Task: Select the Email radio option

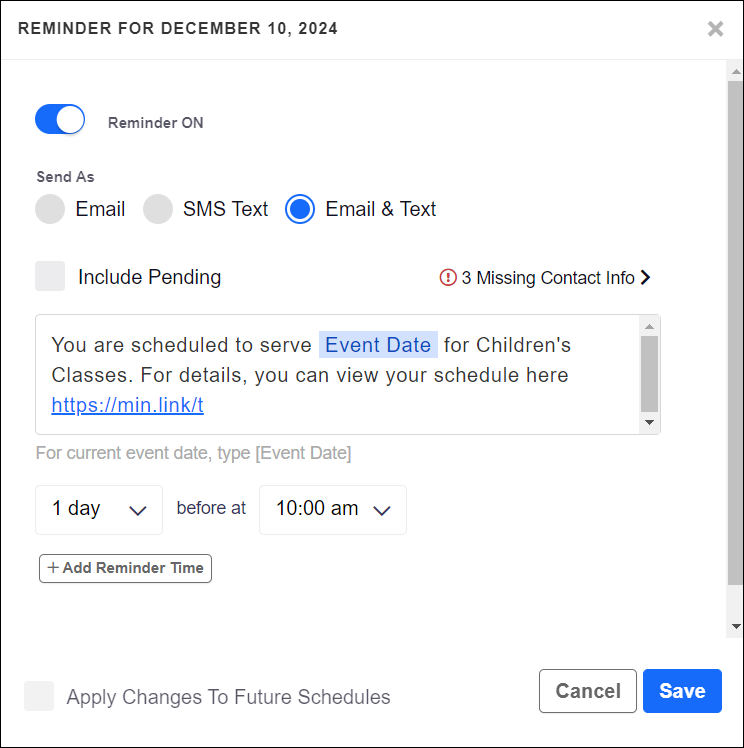Action: coord(50,209)
